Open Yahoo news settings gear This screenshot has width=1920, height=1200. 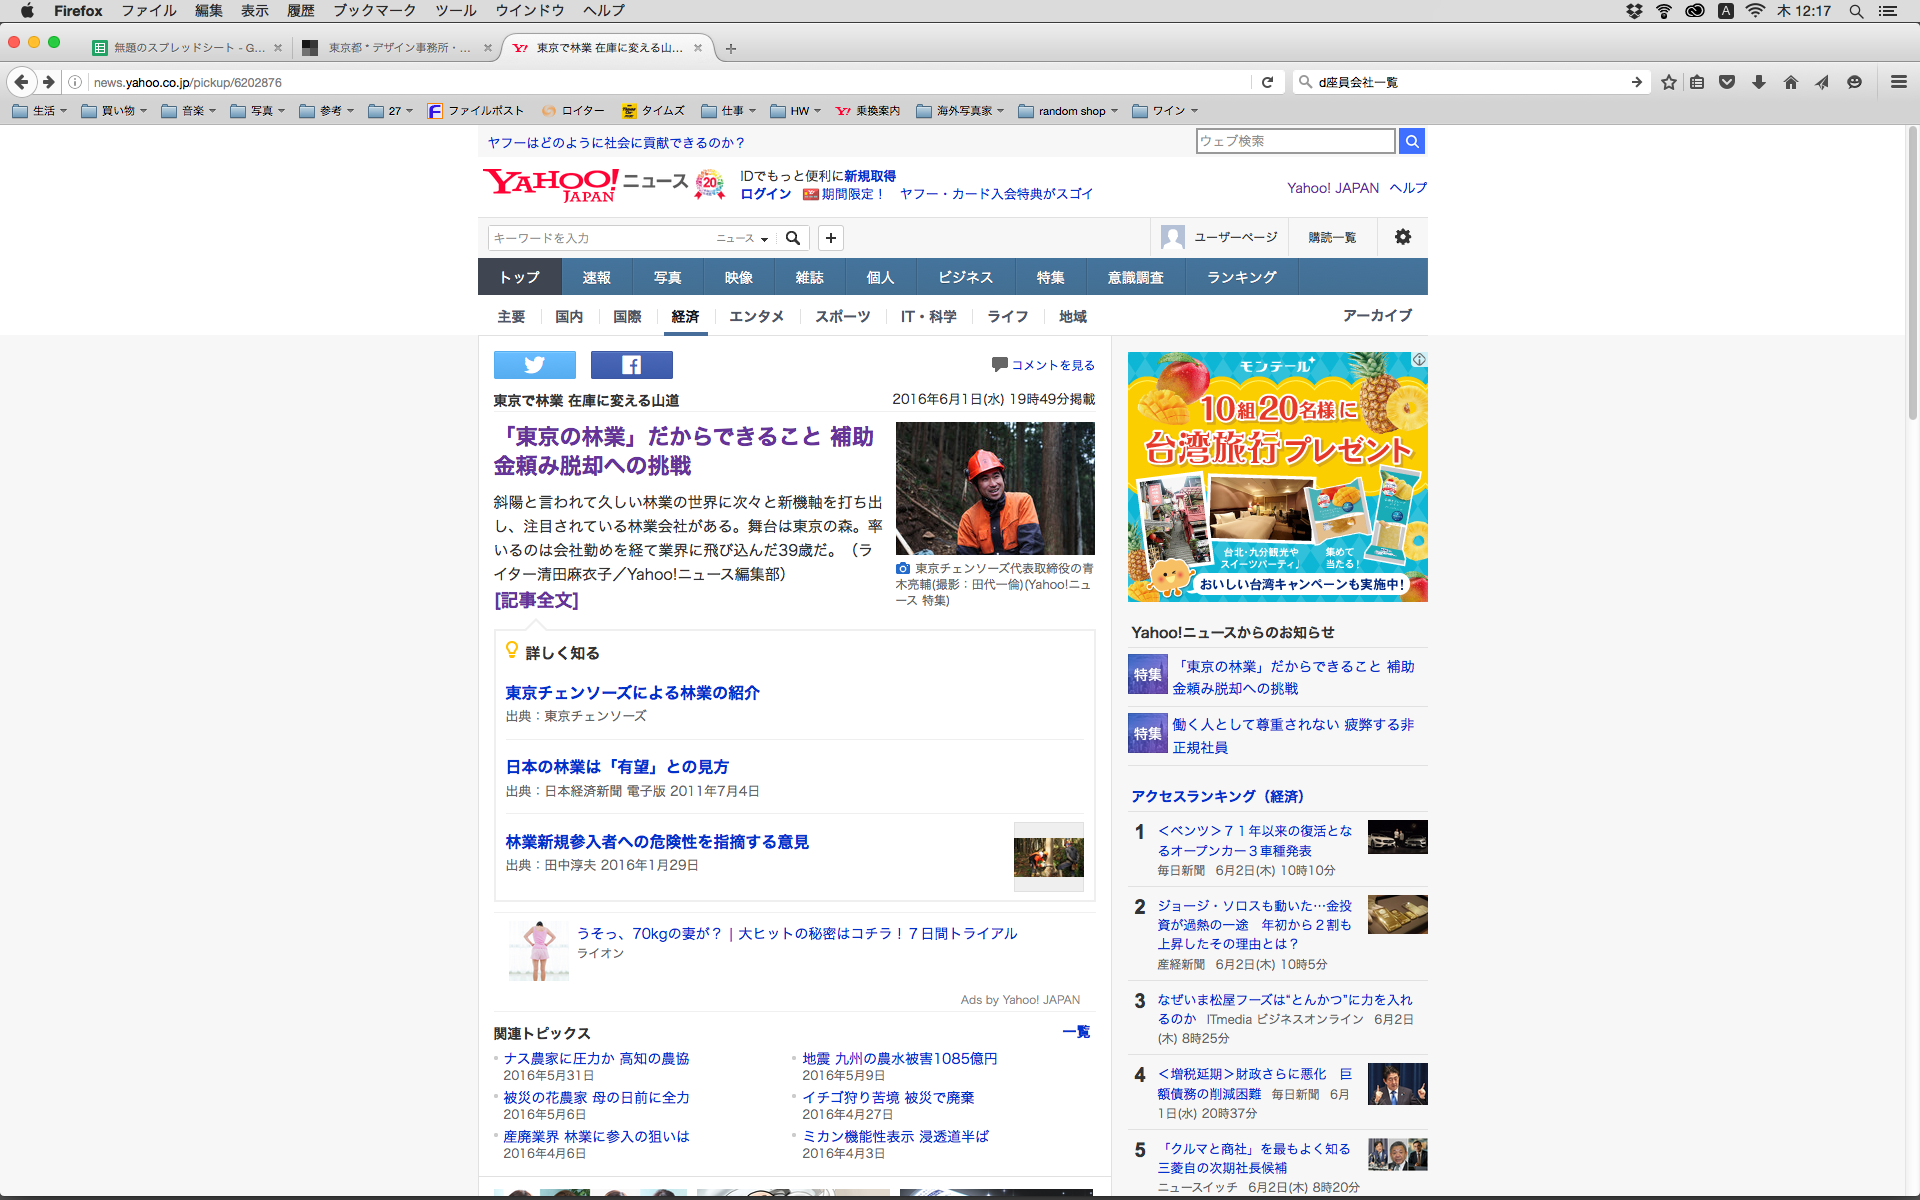tap(1403, 237)
